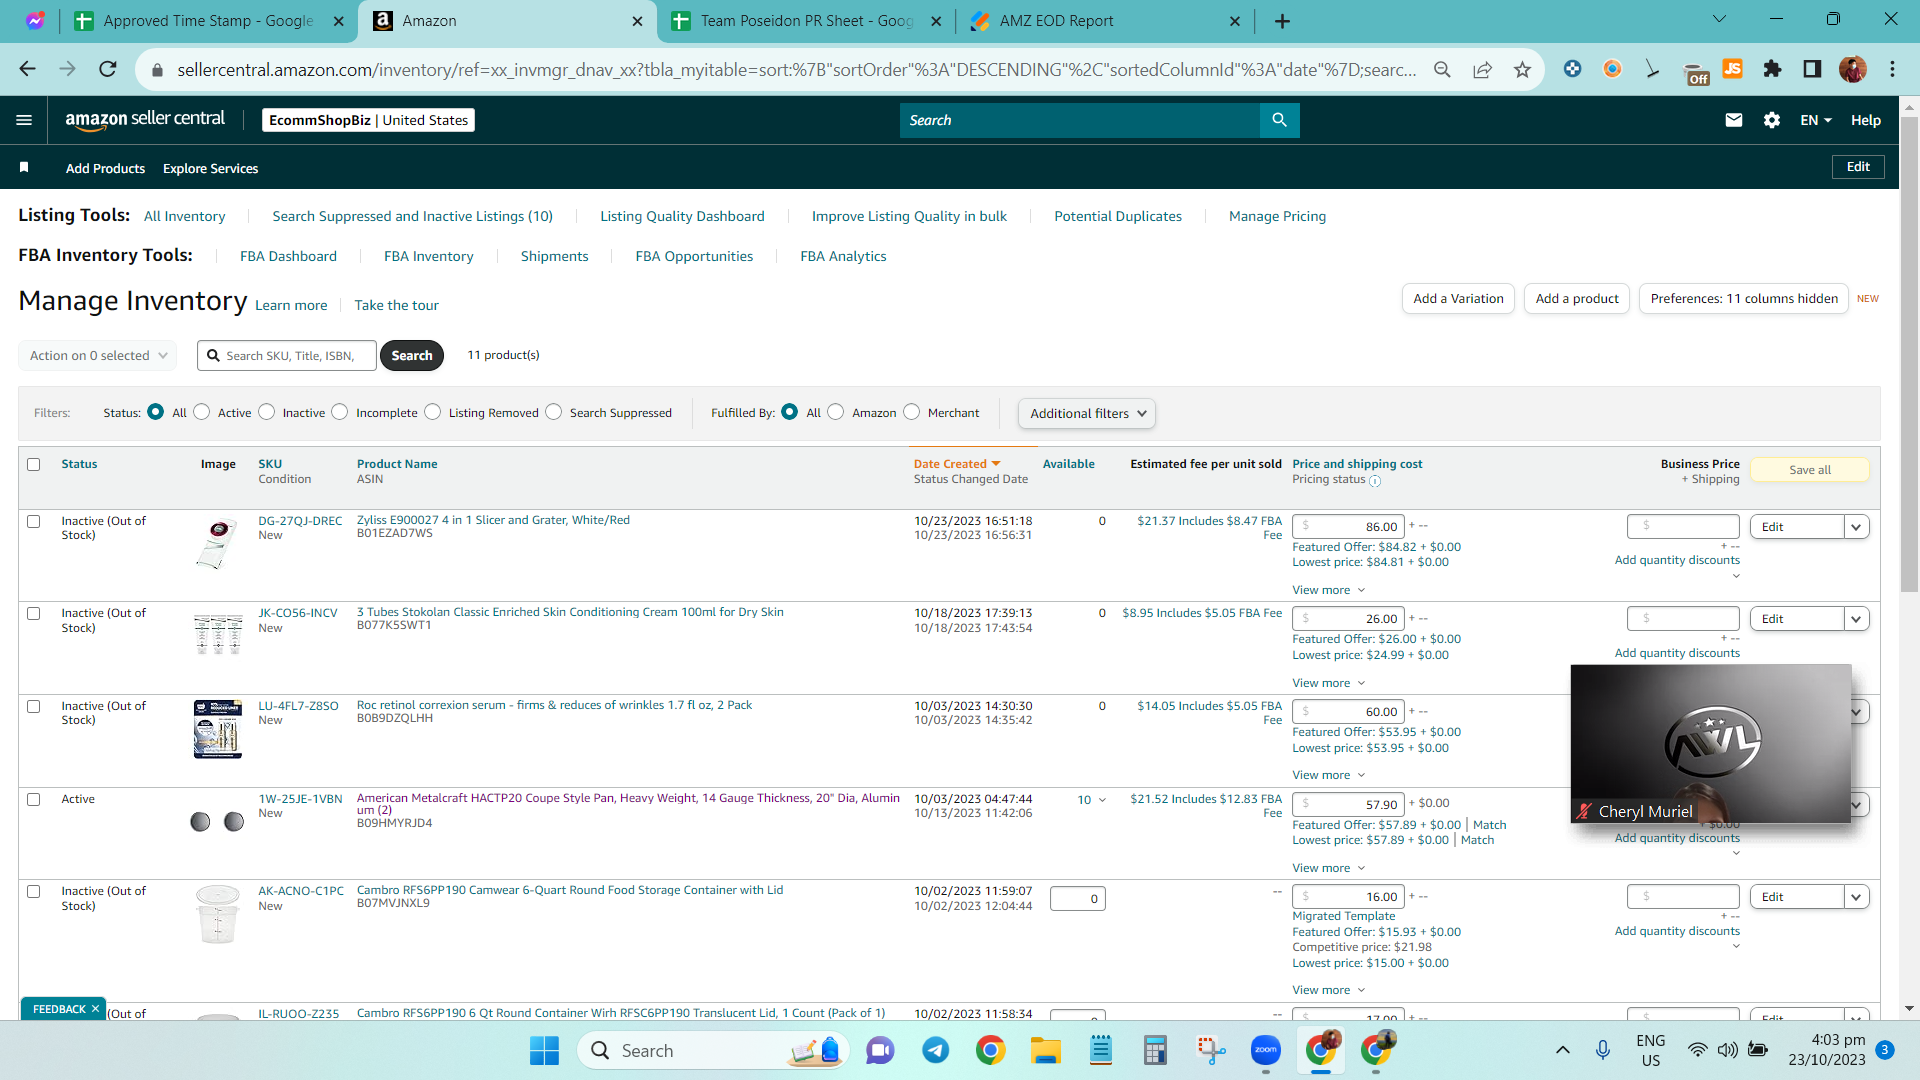
Task: Open the Calculator from the taskbar
Action: (1156, 1050)
